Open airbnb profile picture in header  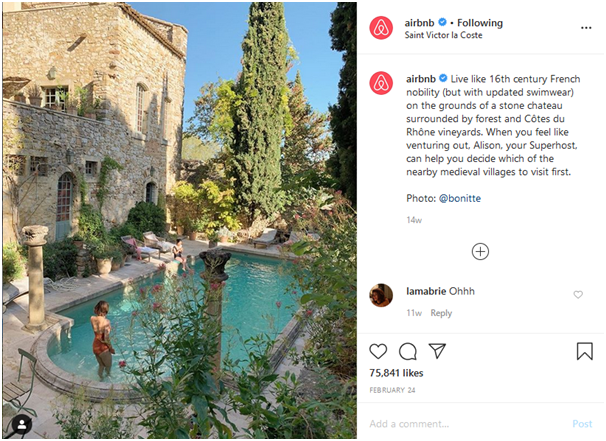coord(381,28)
